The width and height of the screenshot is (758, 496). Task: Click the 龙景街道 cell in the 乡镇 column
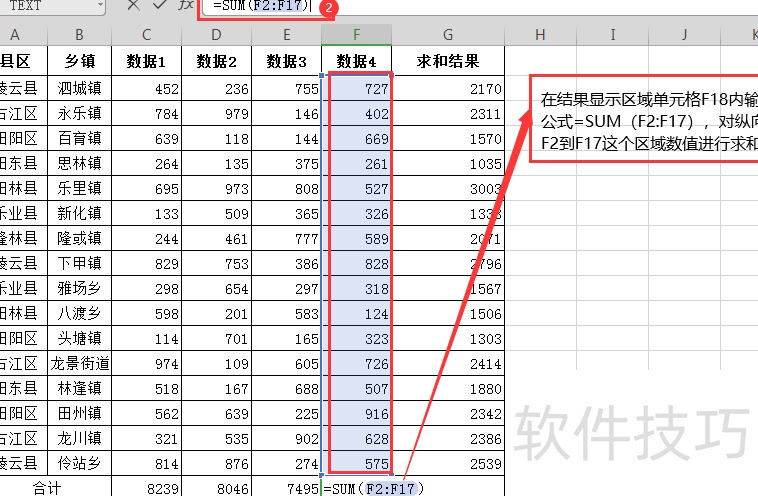coord(80,363)
